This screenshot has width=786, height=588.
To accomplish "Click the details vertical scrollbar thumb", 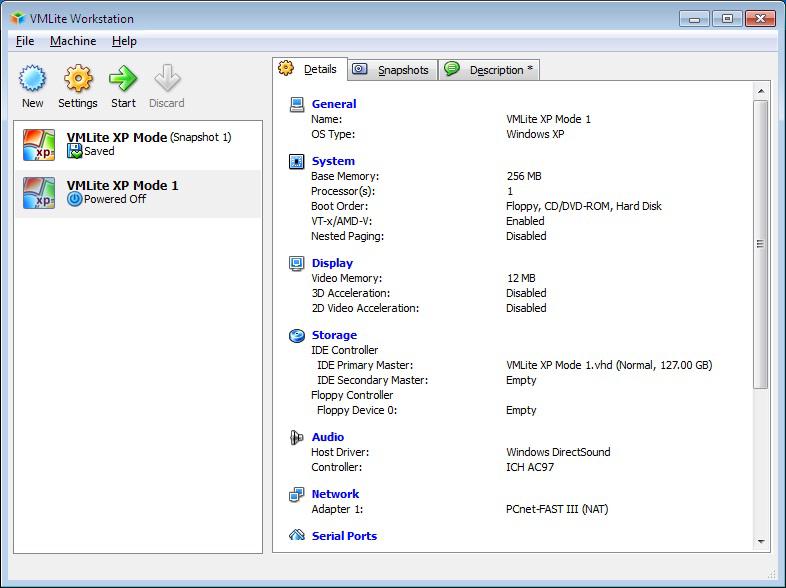I will tap(760, 244).
